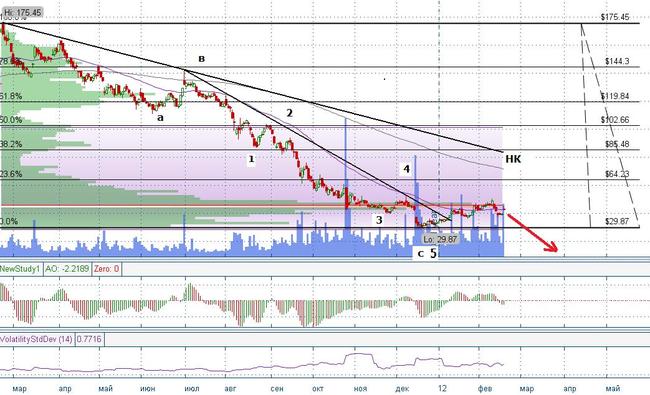This screenshot has width=650, height=395.
Task: Click the окт month marker on time axis
Action: [x=318, y=388]
